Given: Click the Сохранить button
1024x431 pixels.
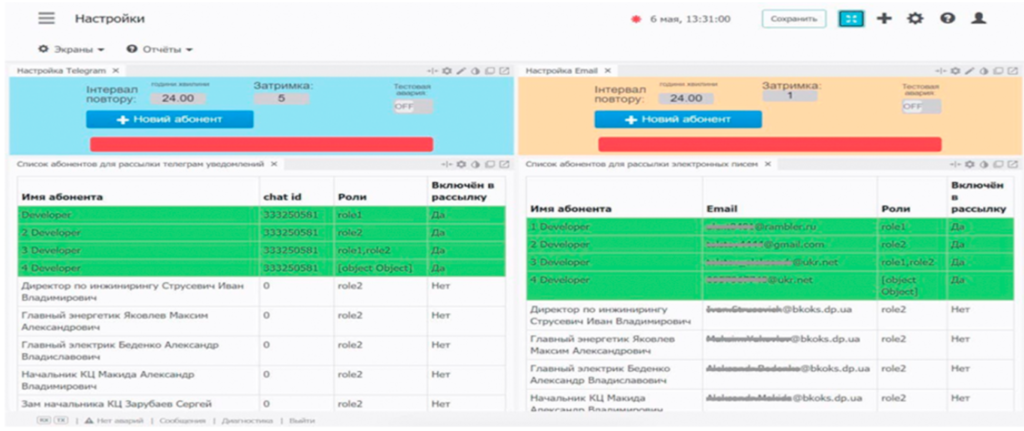Looking at the screenshot, I should [793, 18].
